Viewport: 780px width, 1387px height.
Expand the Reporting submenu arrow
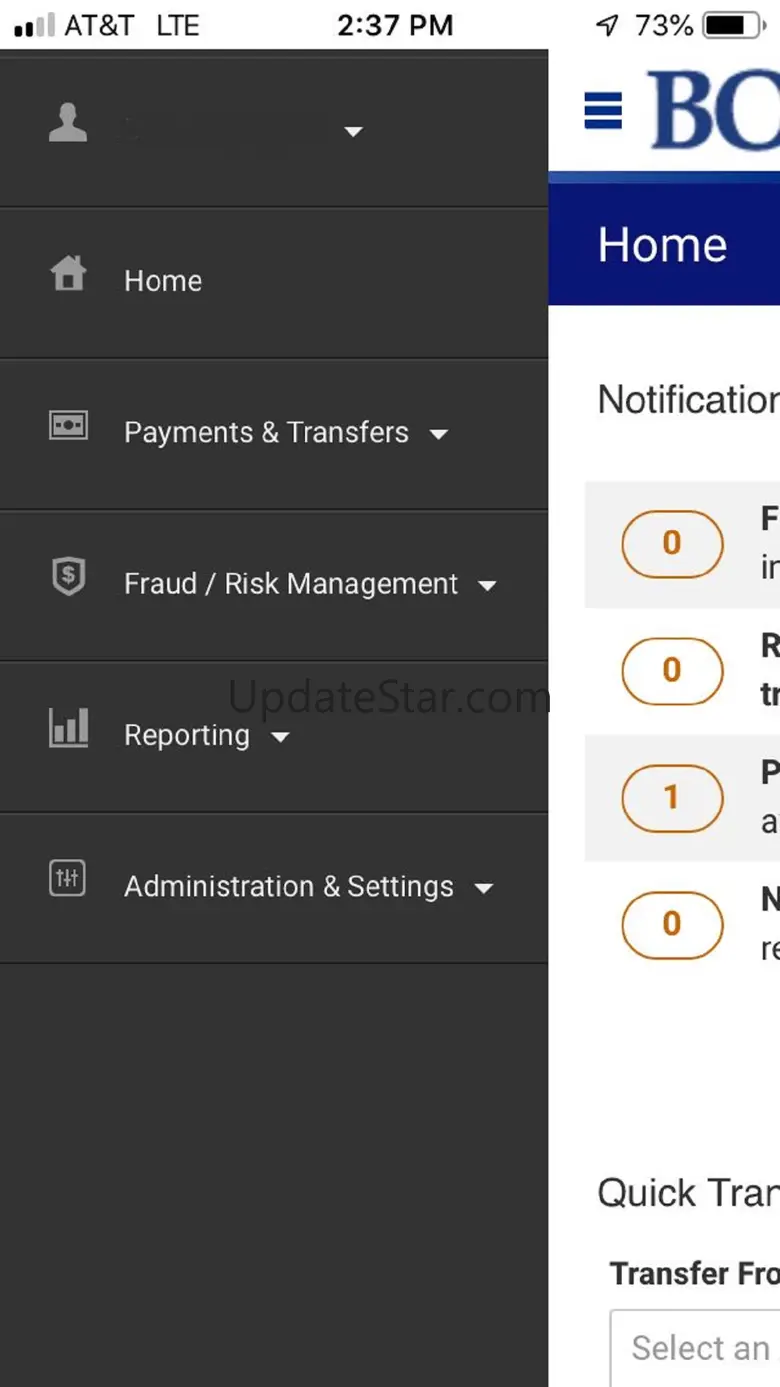click(x=280, y=738)
